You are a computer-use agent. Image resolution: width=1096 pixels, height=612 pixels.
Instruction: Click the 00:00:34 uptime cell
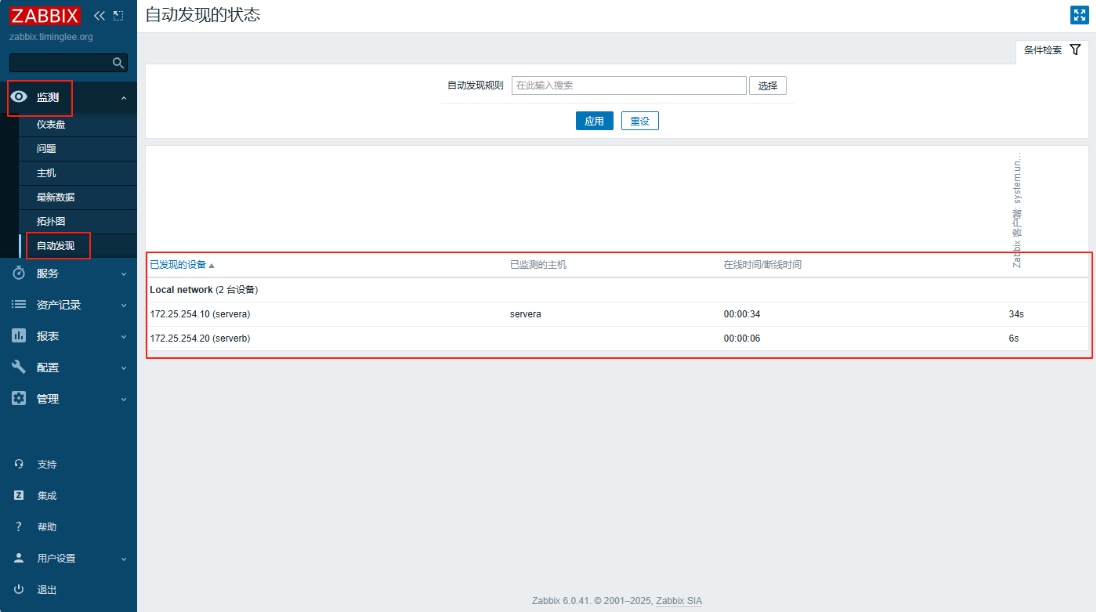point(742,314)
